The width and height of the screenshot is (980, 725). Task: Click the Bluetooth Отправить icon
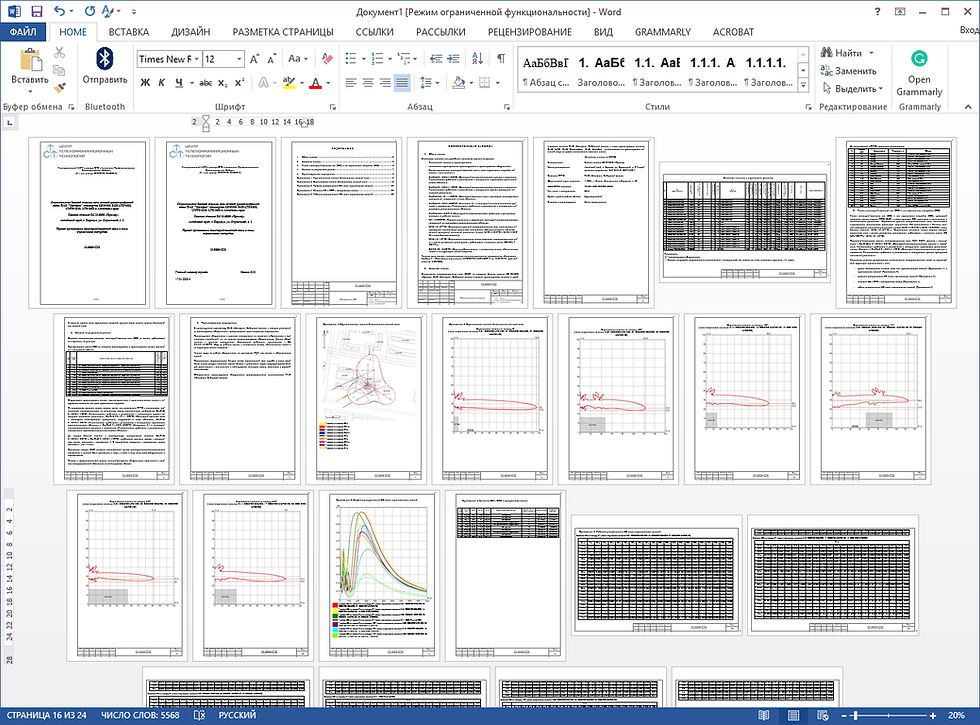[104, 66]
